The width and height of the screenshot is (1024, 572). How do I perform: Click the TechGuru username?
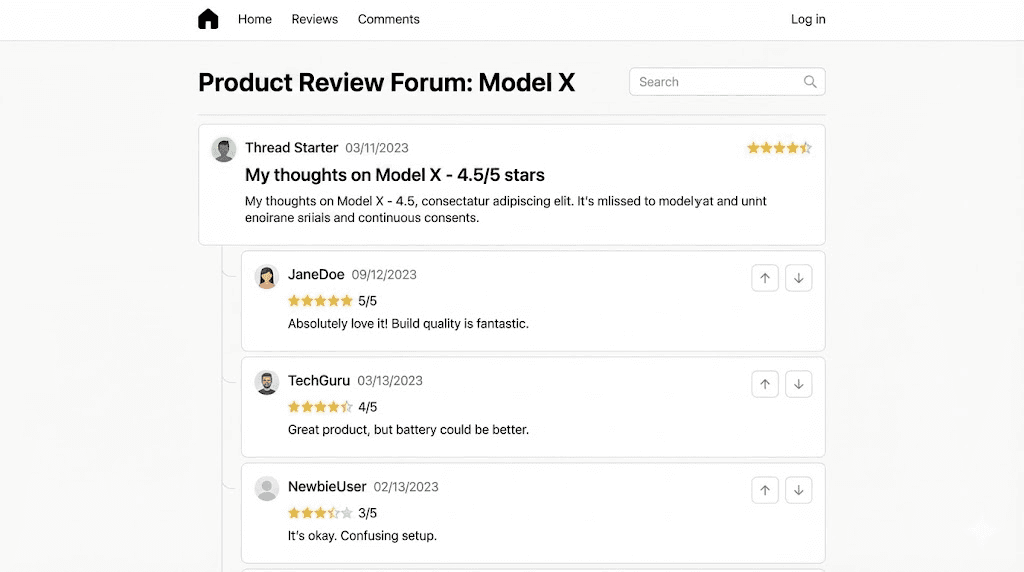[x=319, y=381]
